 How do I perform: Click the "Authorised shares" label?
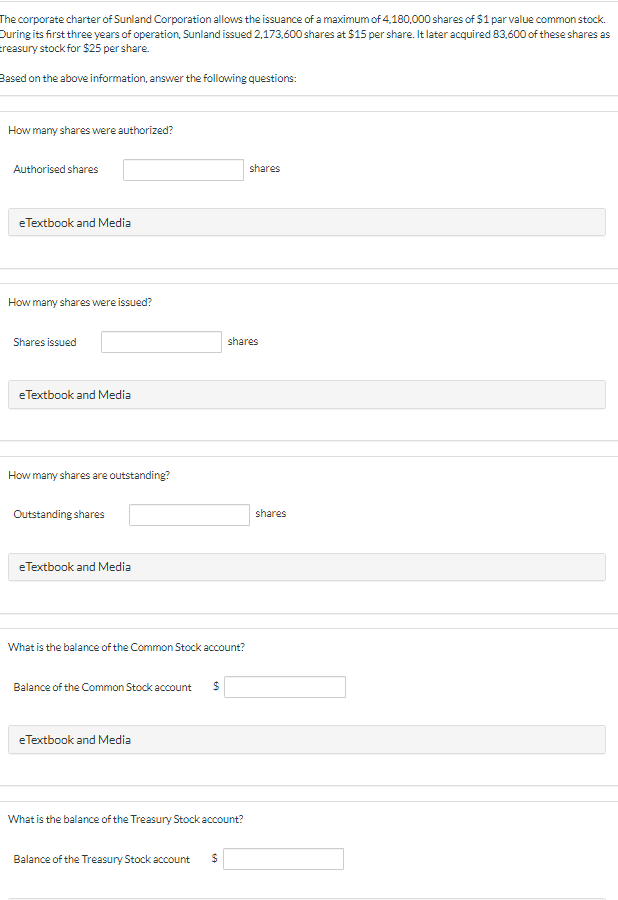[x=56, y=169]
